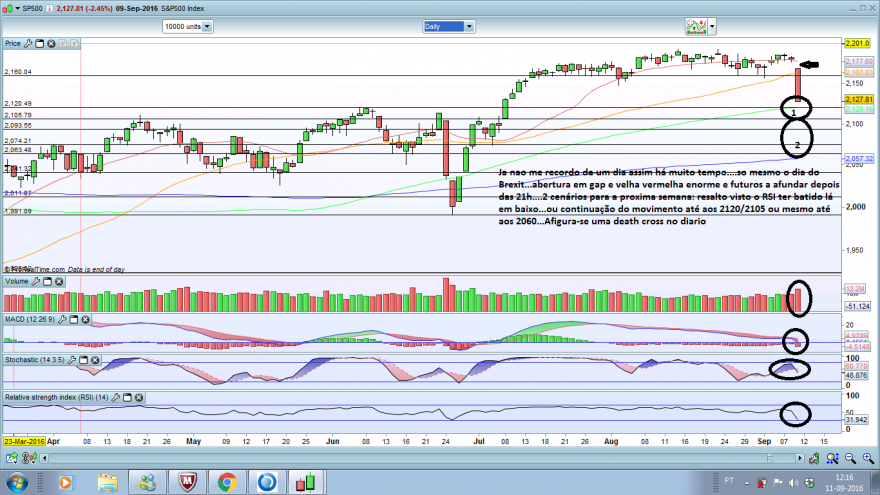Maximize the MACD panel

(x=74, y=319)
